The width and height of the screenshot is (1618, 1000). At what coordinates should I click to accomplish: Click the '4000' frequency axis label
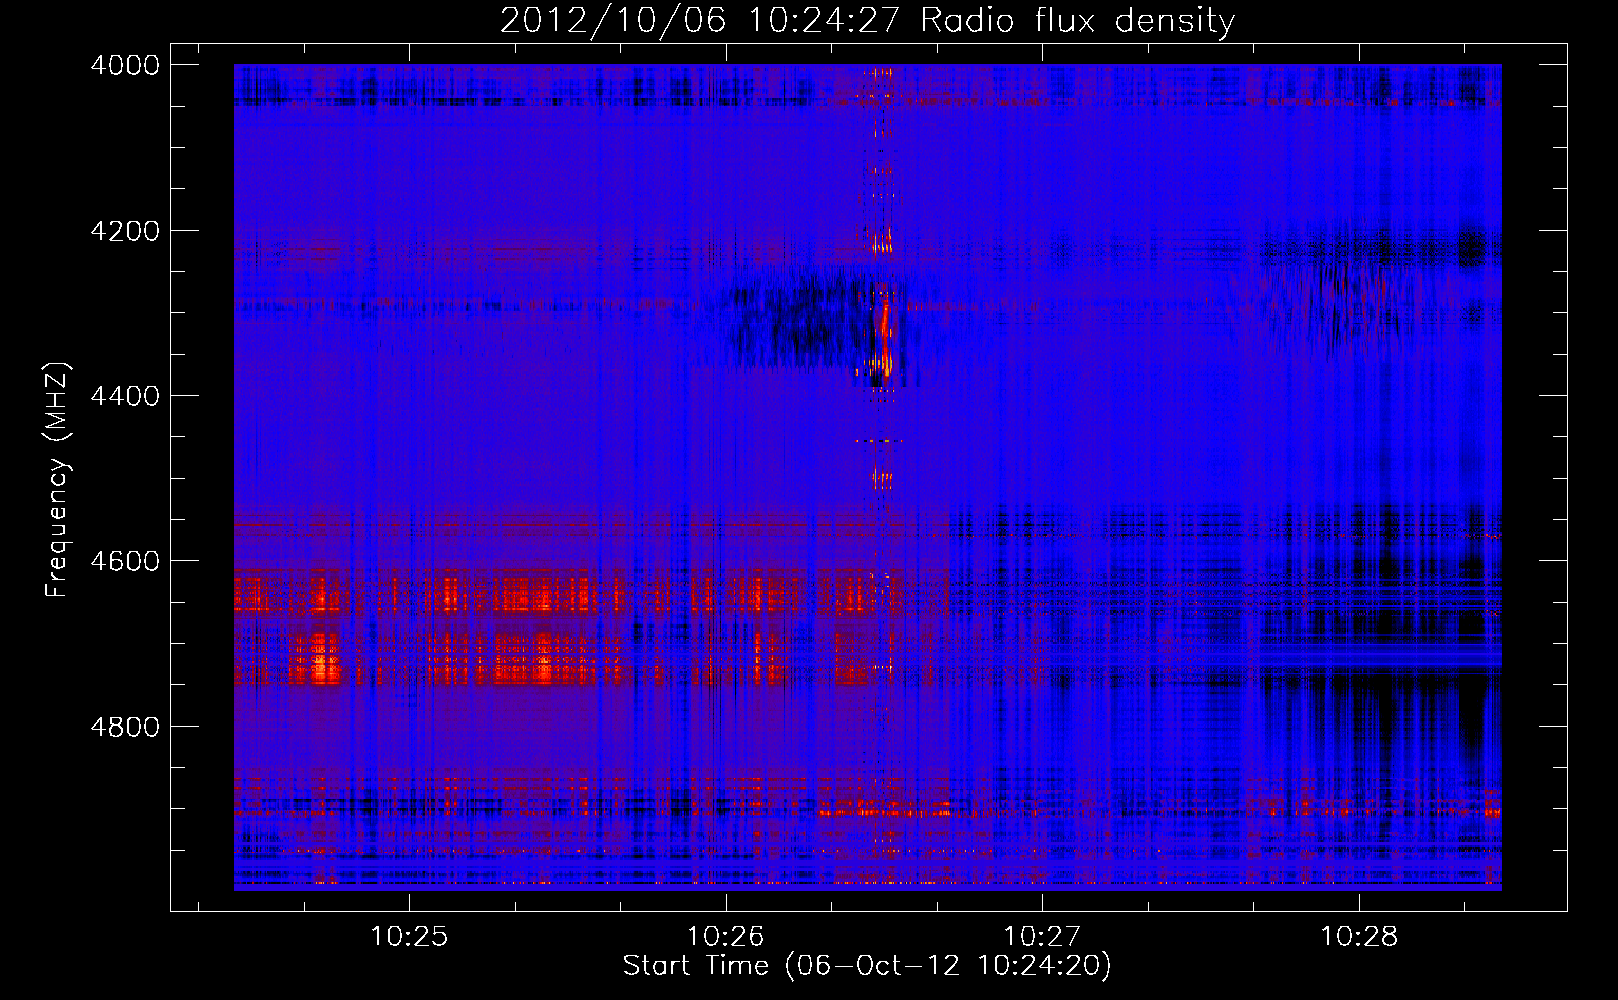pyautogui.click(x=125, y=65)
